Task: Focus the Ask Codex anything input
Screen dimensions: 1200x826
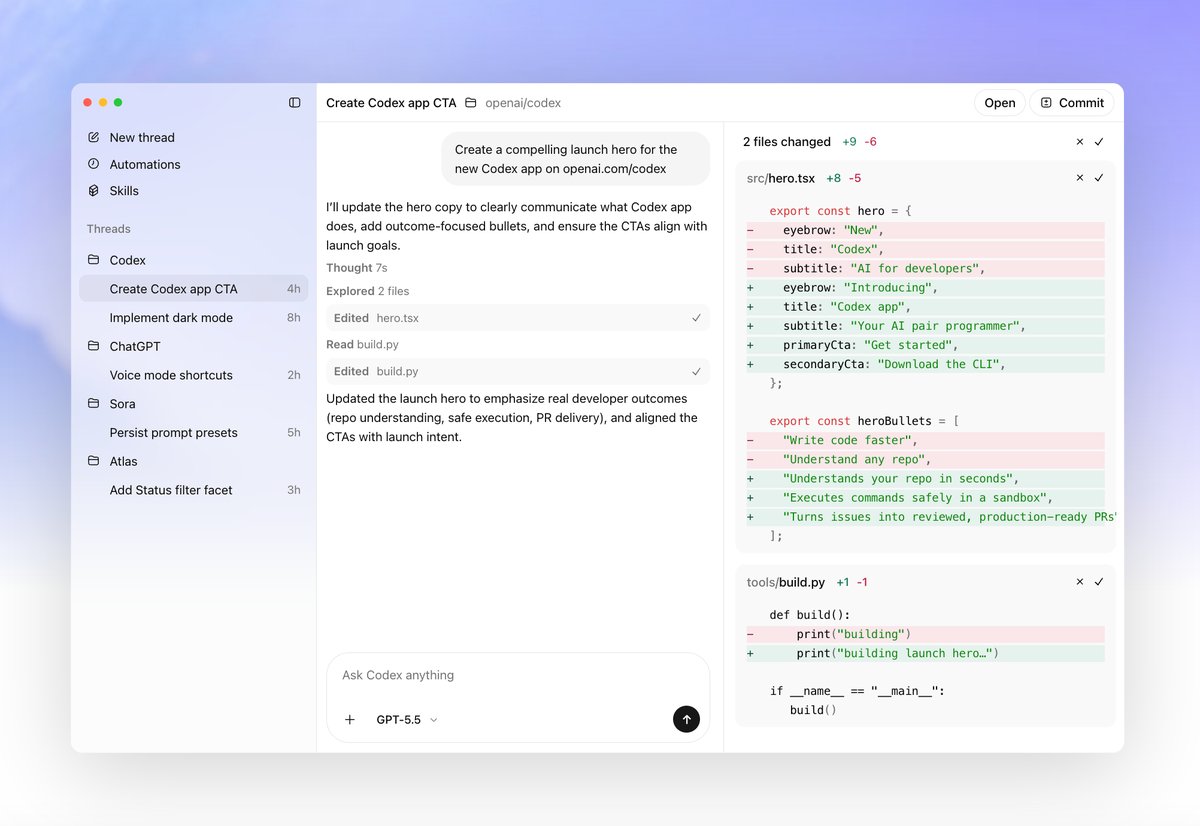Action: [x=518, y=675]
